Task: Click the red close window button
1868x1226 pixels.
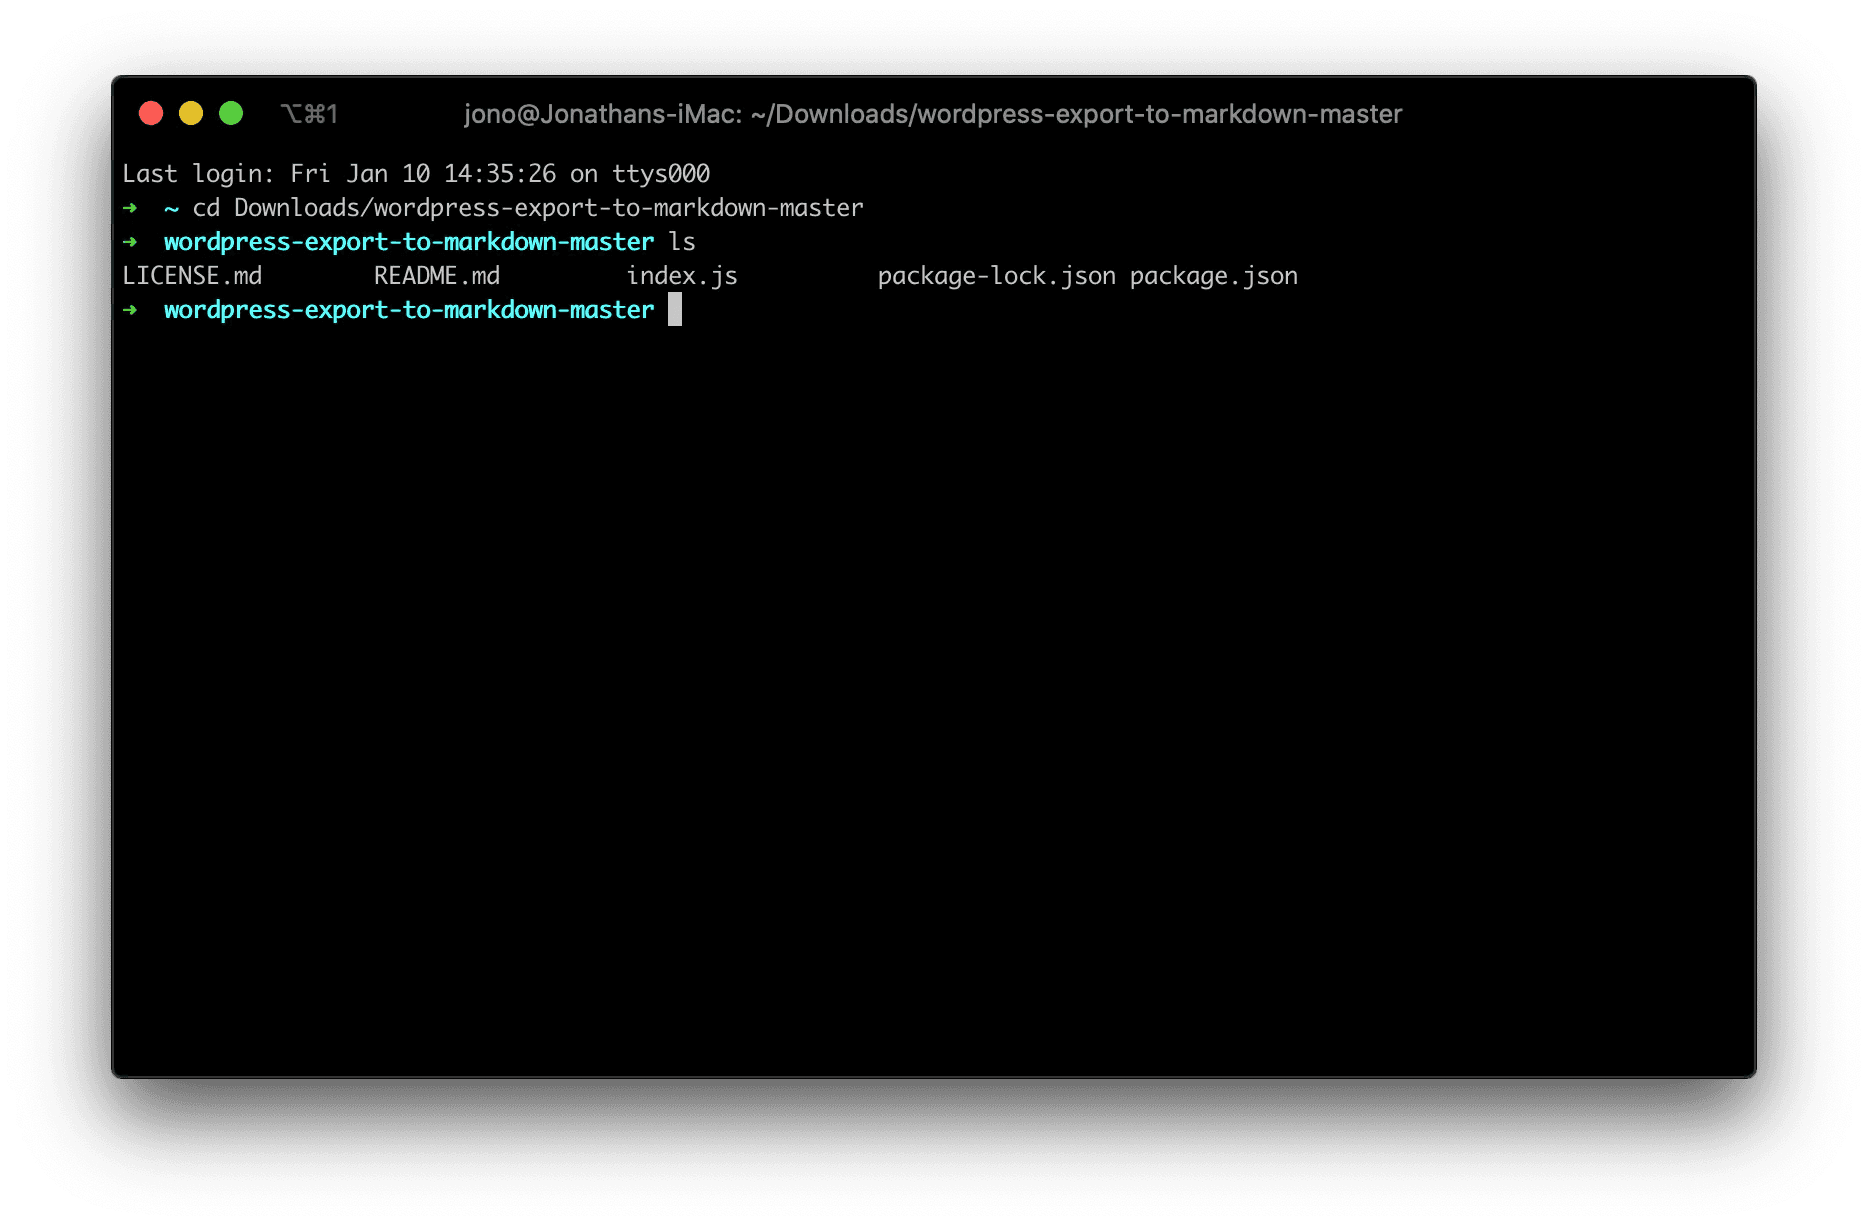Action: coord(151,114)
